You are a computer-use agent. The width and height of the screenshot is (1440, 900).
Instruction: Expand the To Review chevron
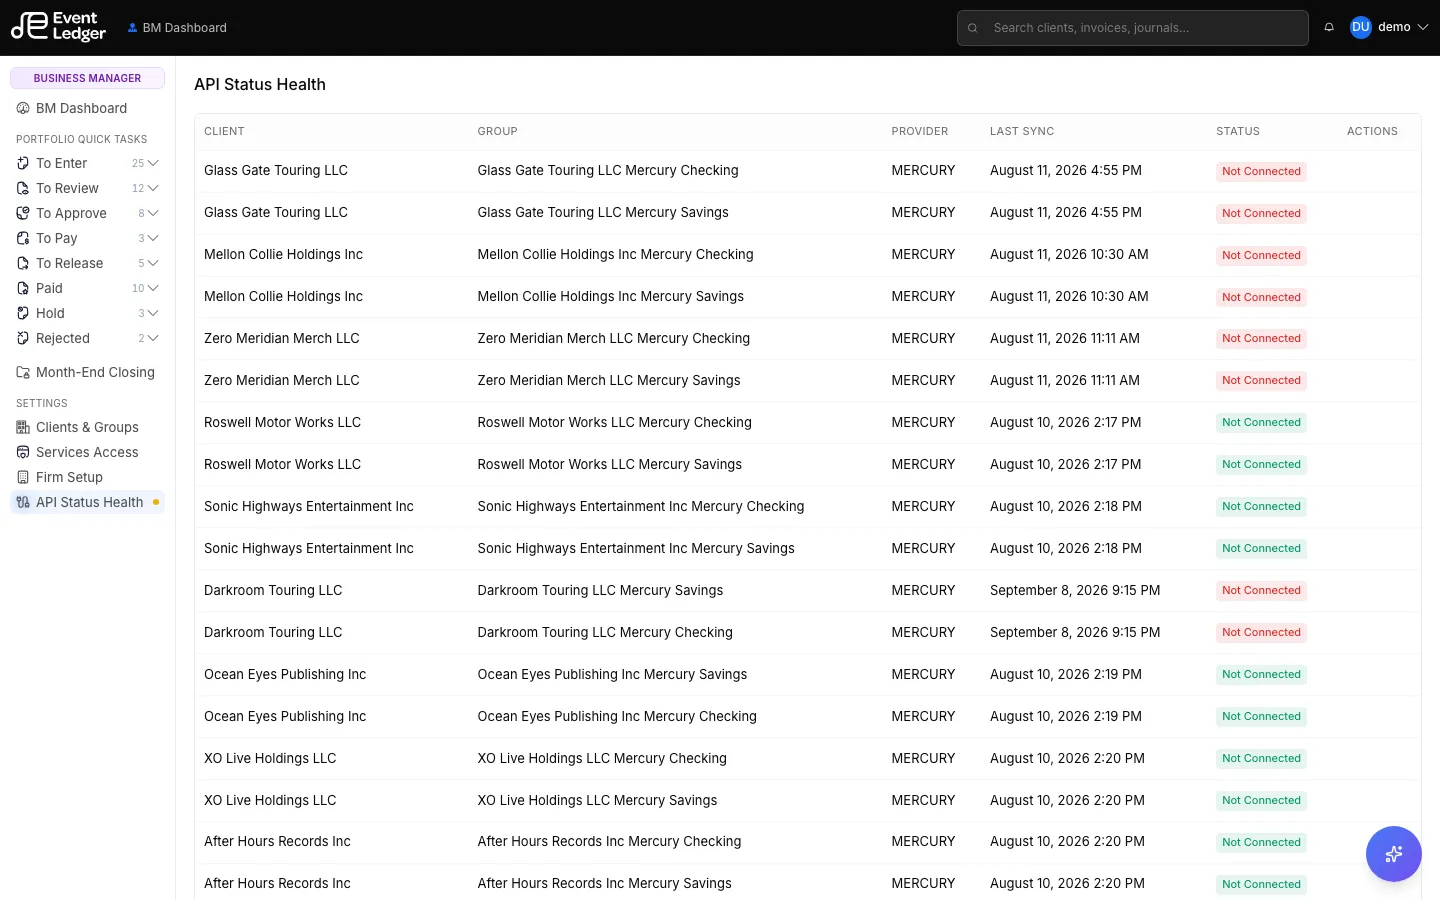(x=153, y=188)
